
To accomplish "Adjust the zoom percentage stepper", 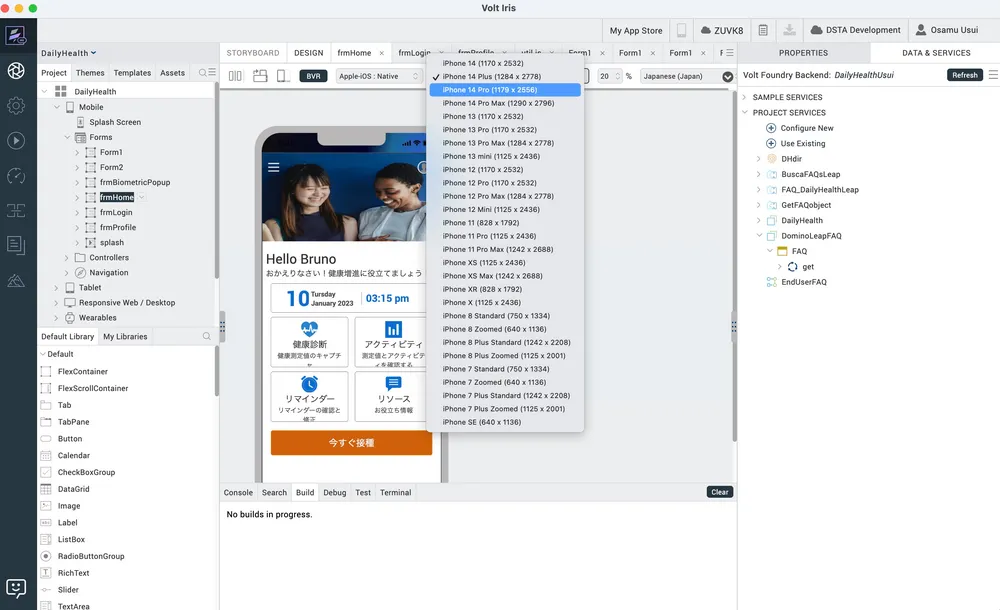I will 617,76.
